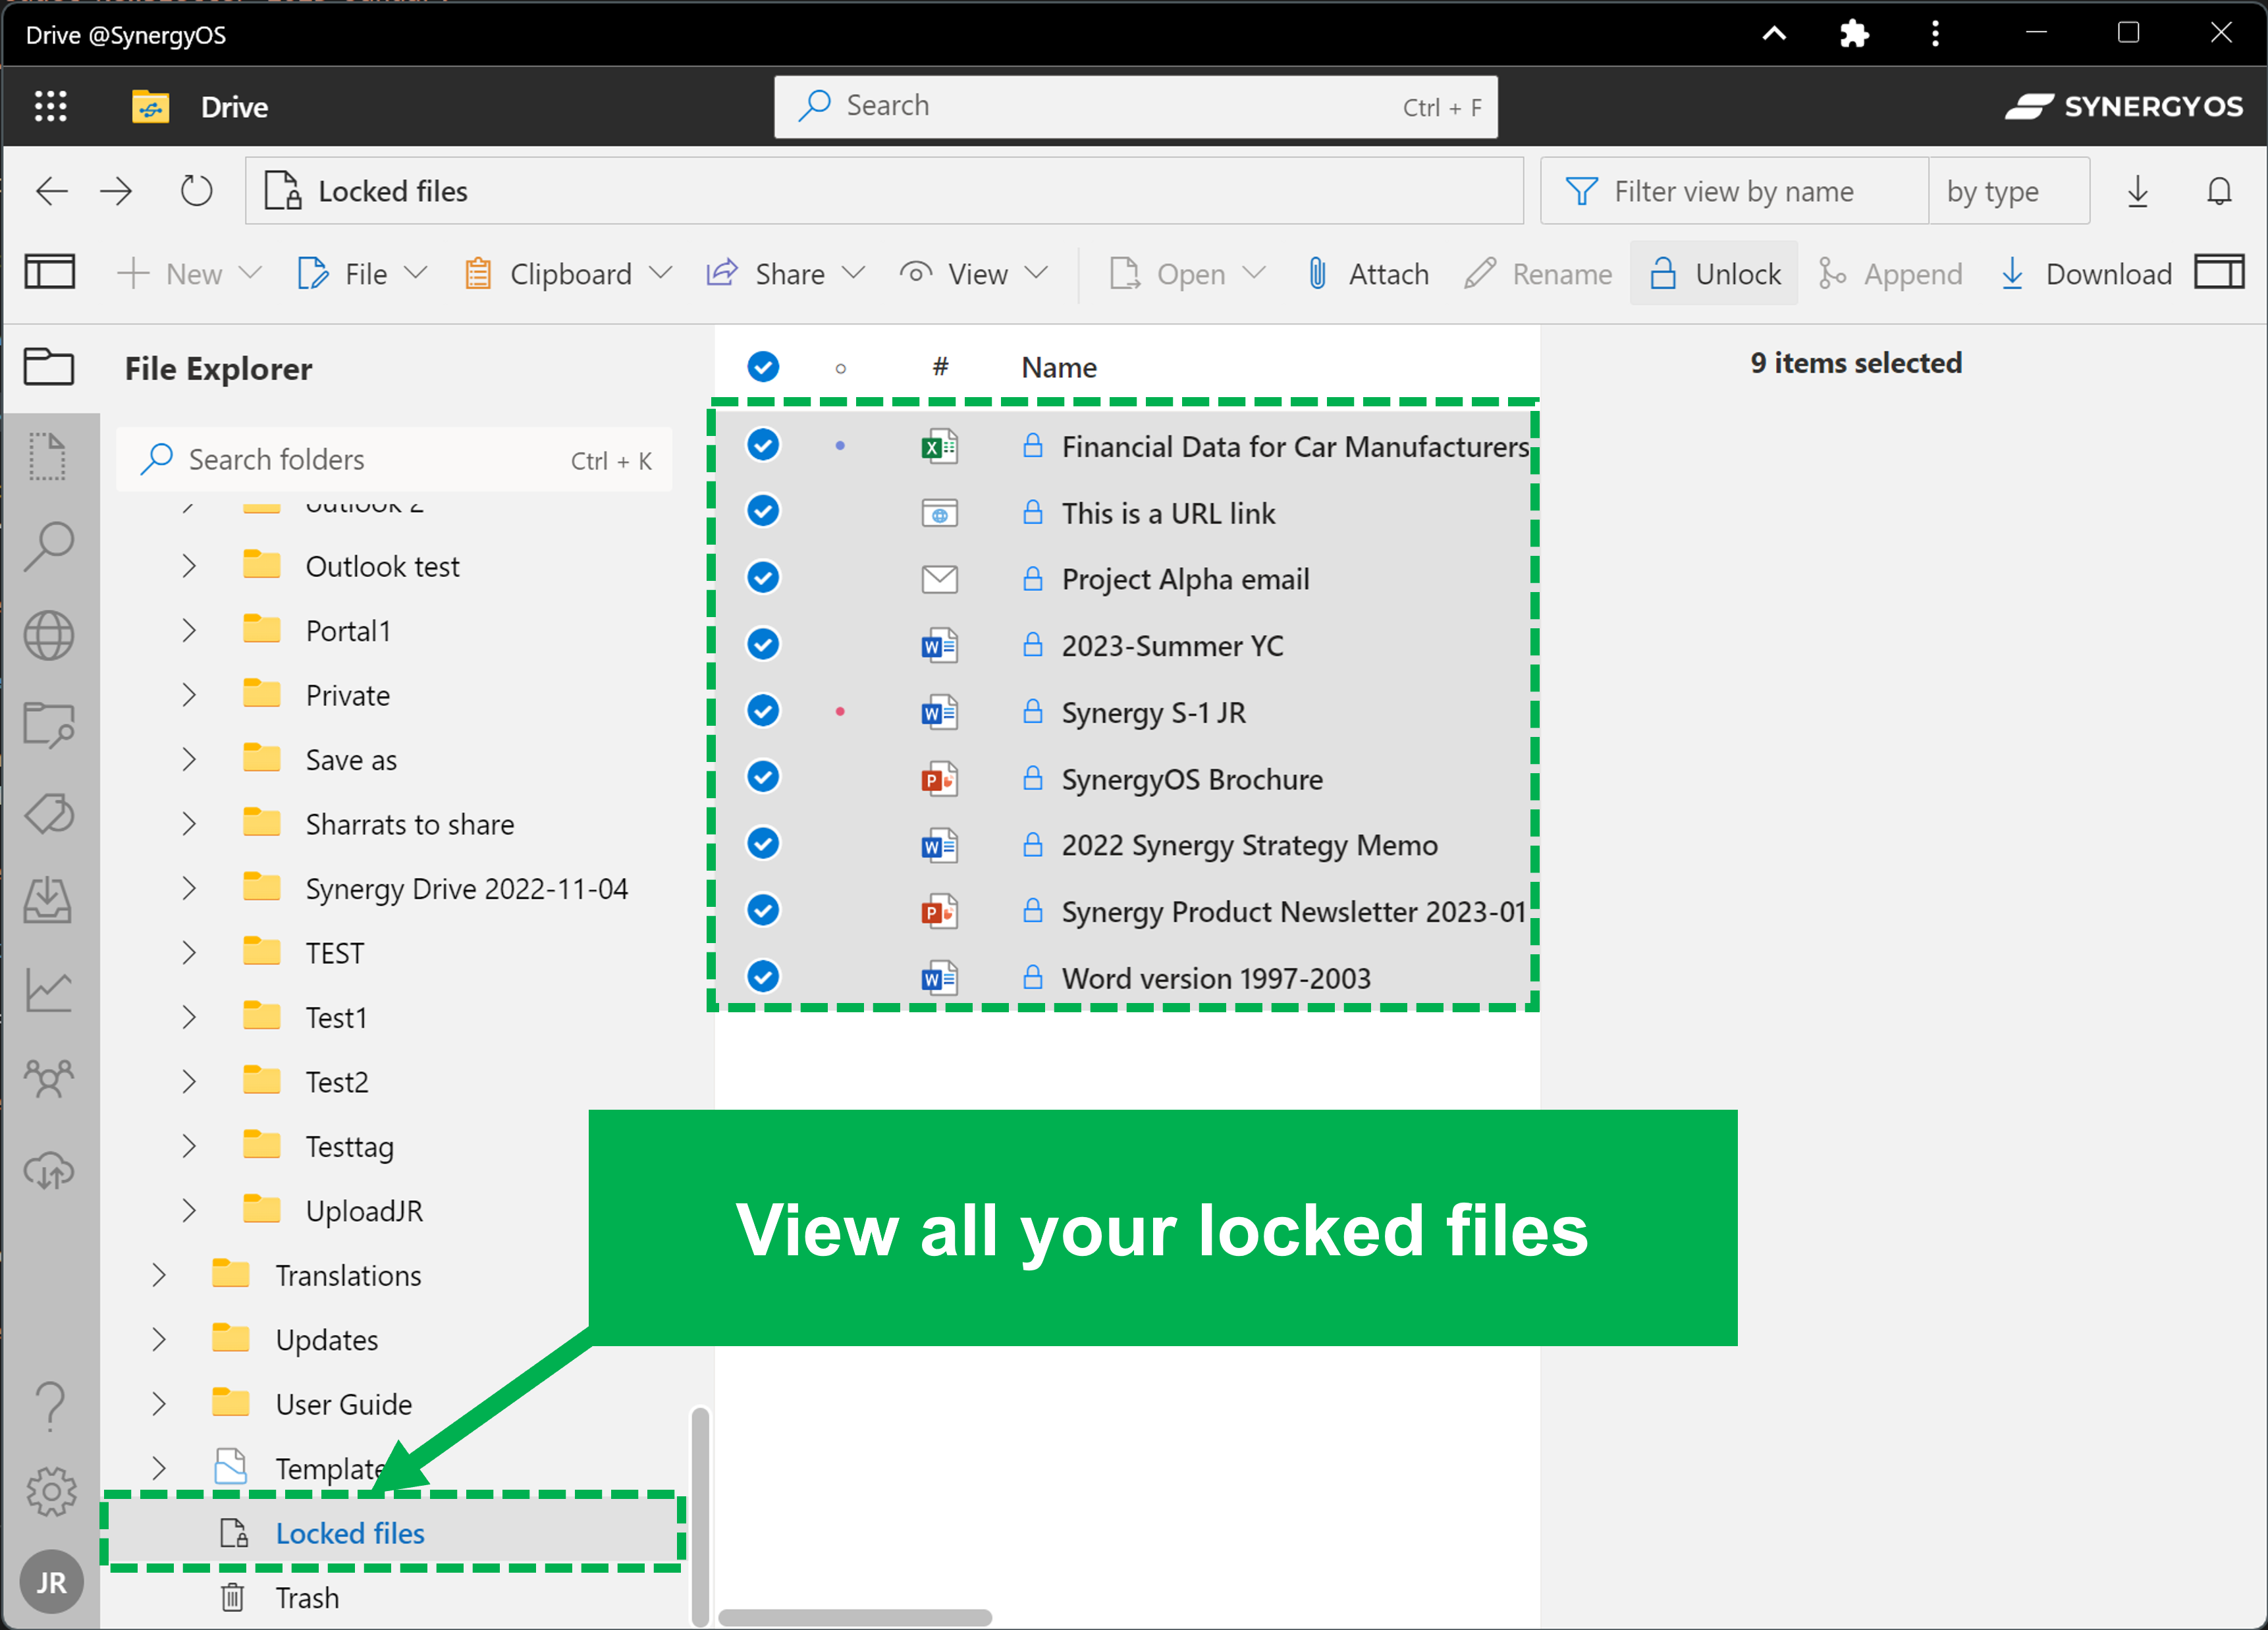Click the extensions puzzle icon in title bar
The width and height of the screenshot is (2268, 1630).
click(1854, 34)
